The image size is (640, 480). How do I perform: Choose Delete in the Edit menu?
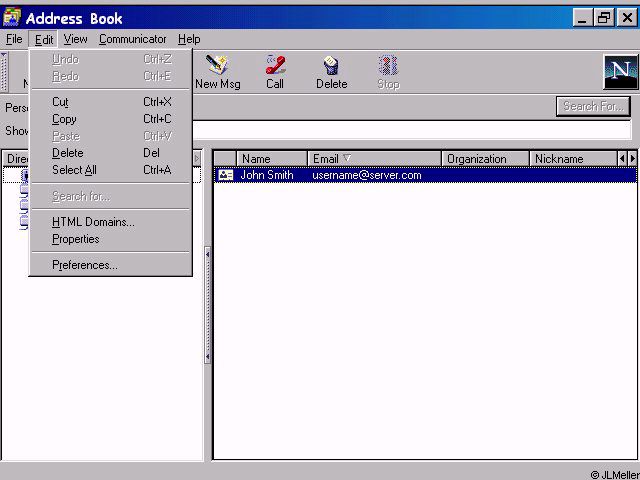110,153
